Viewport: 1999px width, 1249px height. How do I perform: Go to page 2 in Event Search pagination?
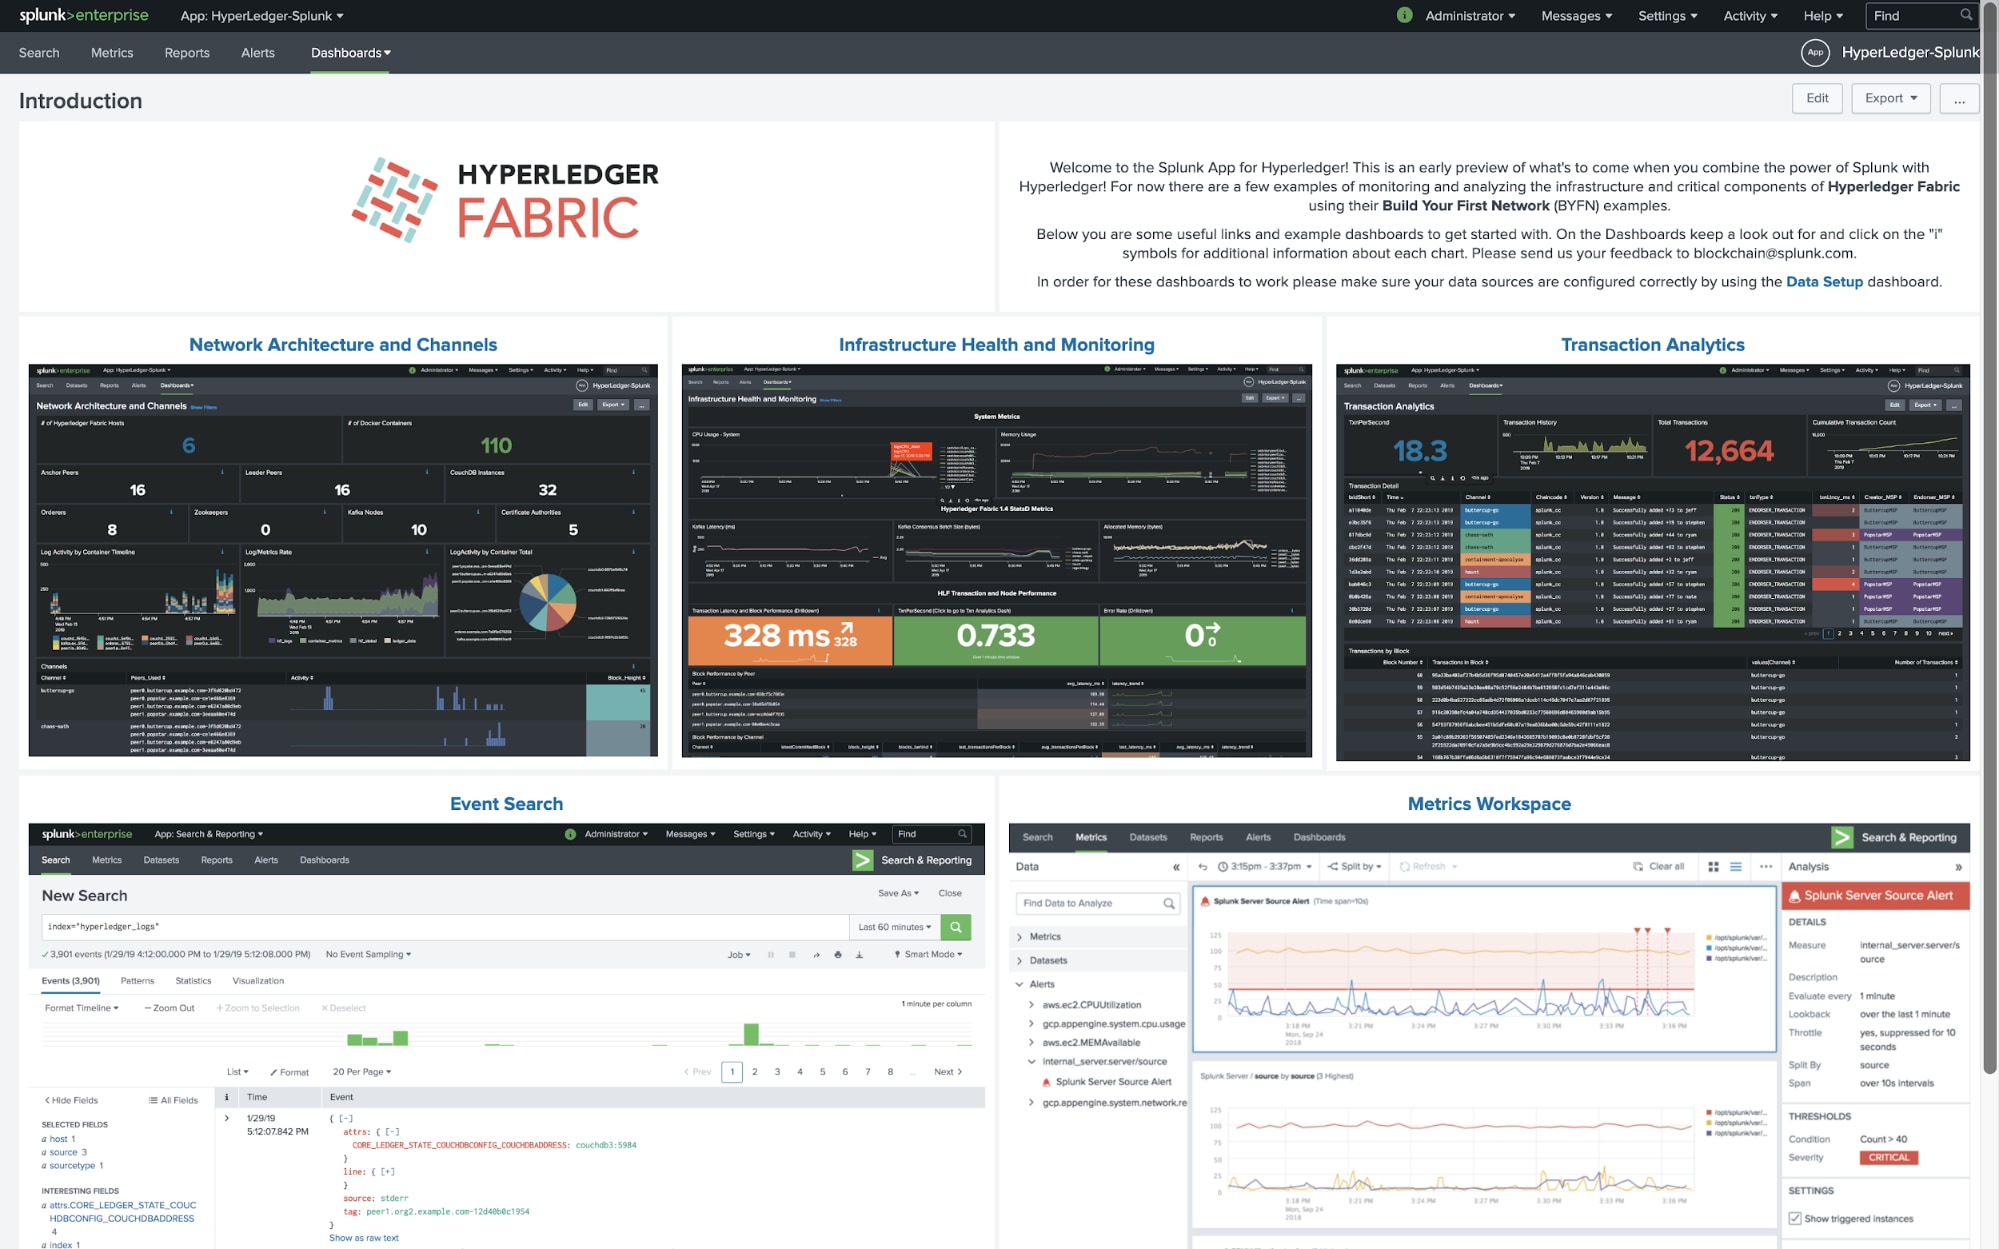[x=755, y=1071]
